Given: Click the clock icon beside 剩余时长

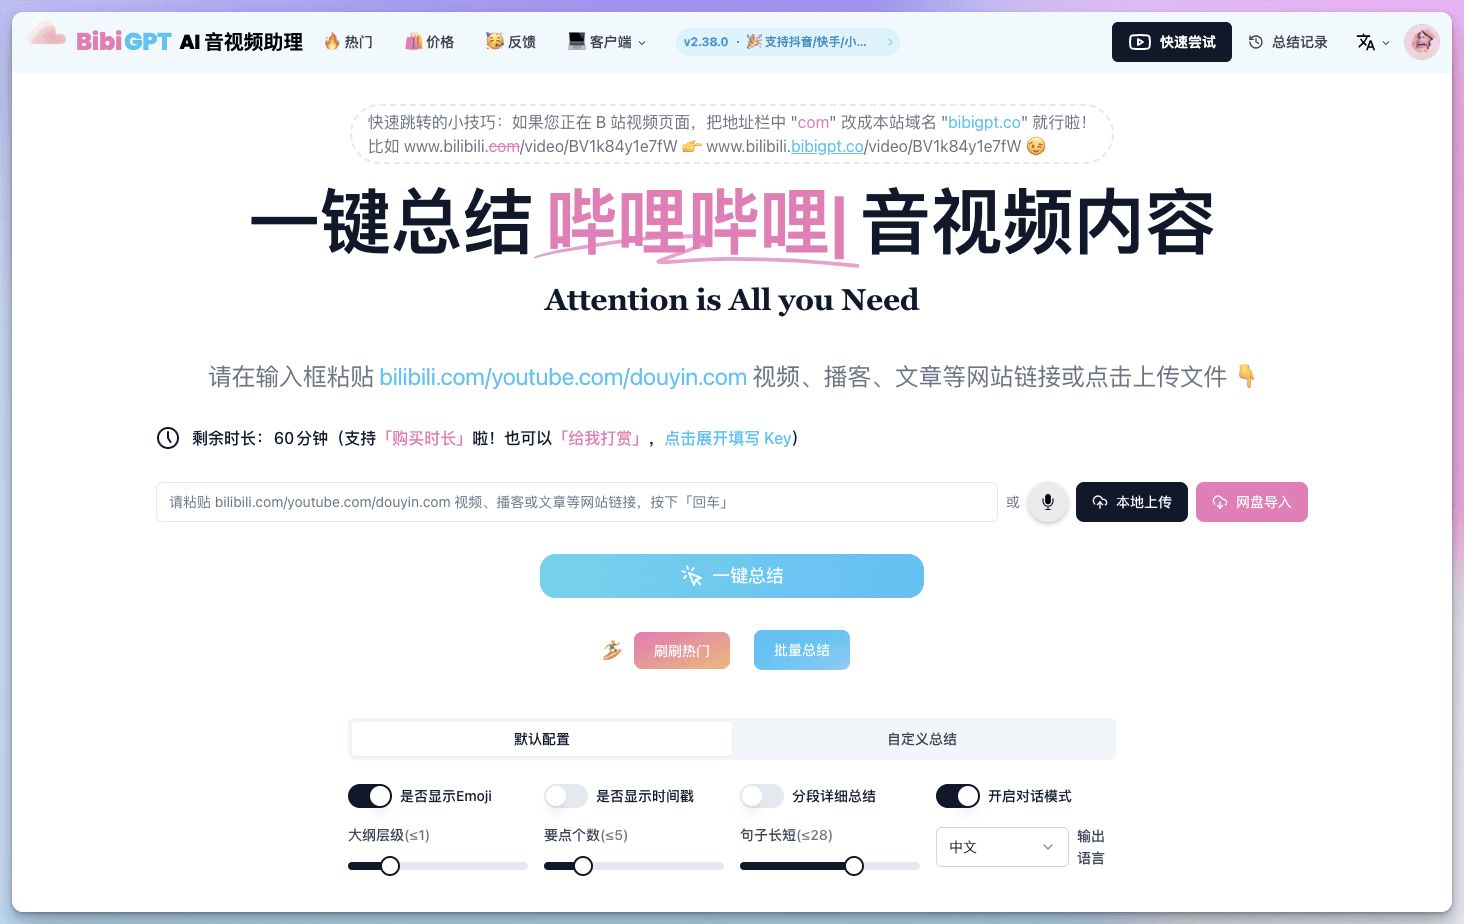Looking at the screenshot, I should click(x=168, y=438).
